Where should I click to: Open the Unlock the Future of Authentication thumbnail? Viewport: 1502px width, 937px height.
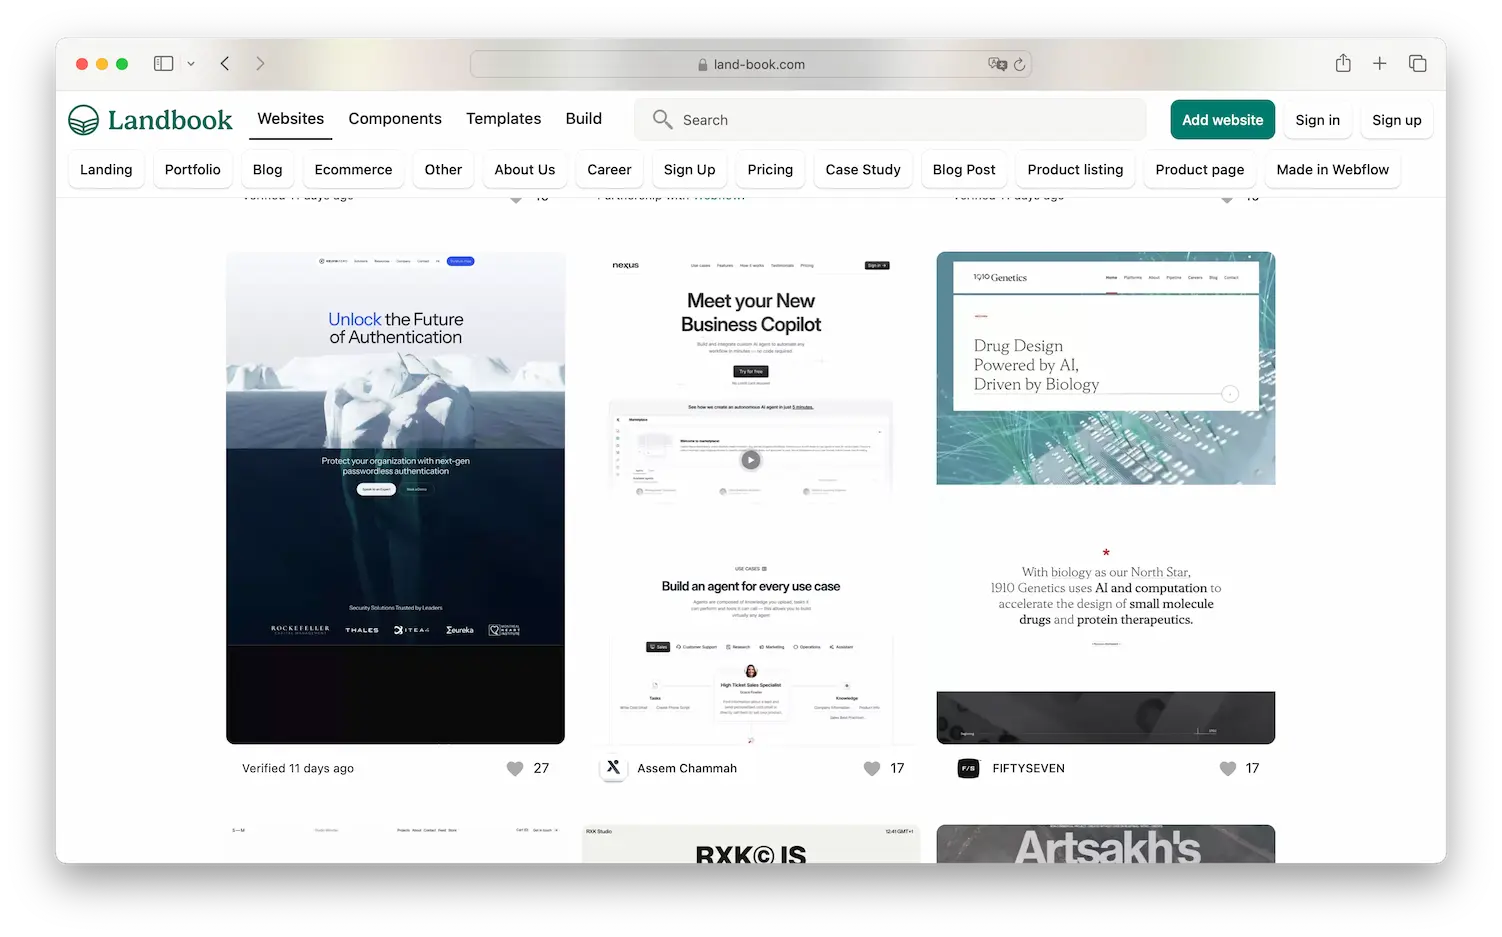click(395, 497)
